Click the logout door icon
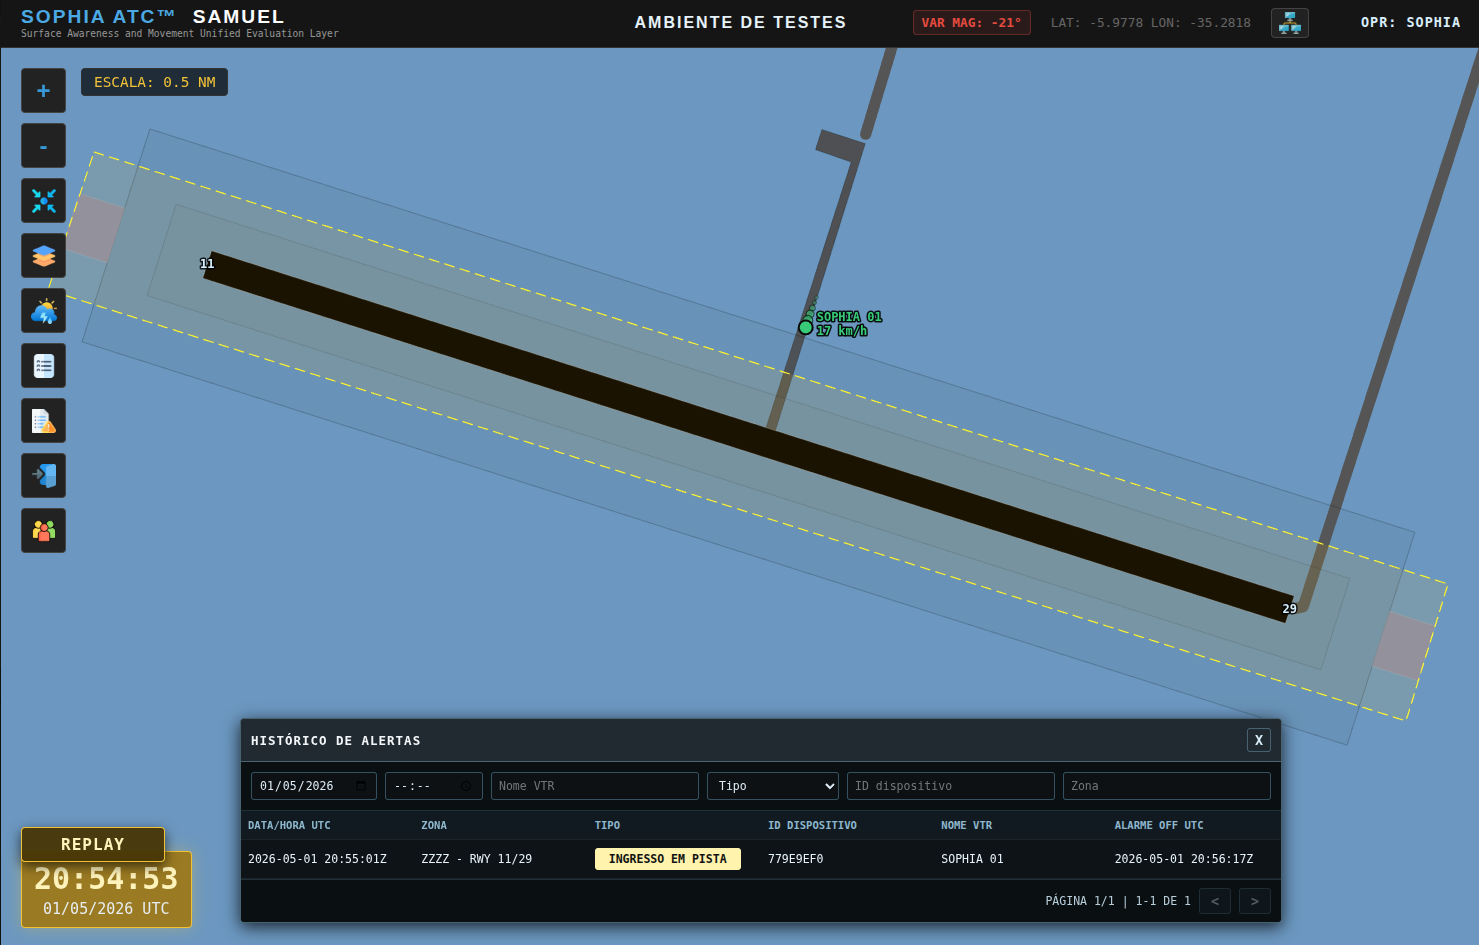Image resolution: width=1479 pixels, height=945 pixels. point(43,476)
